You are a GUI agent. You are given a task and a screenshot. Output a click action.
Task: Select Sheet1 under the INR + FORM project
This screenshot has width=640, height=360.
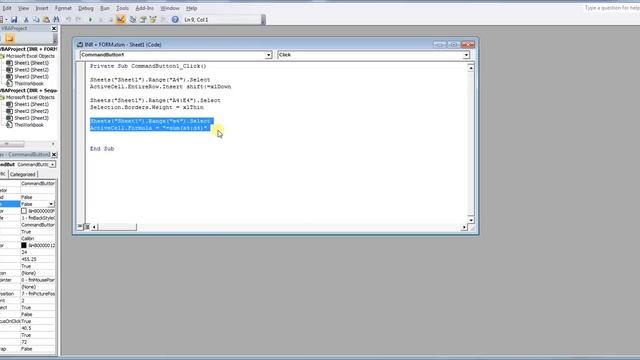[31, 63]
